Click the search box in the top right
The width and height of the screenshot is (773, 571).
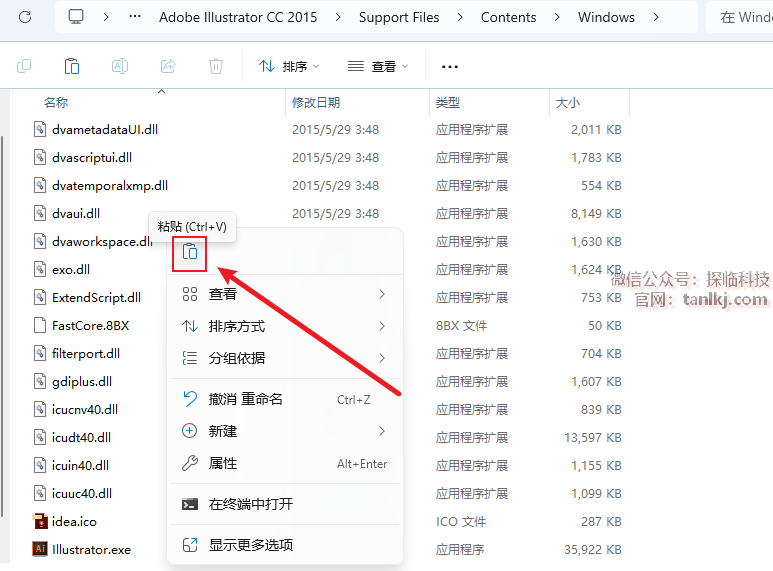point(740,17)
